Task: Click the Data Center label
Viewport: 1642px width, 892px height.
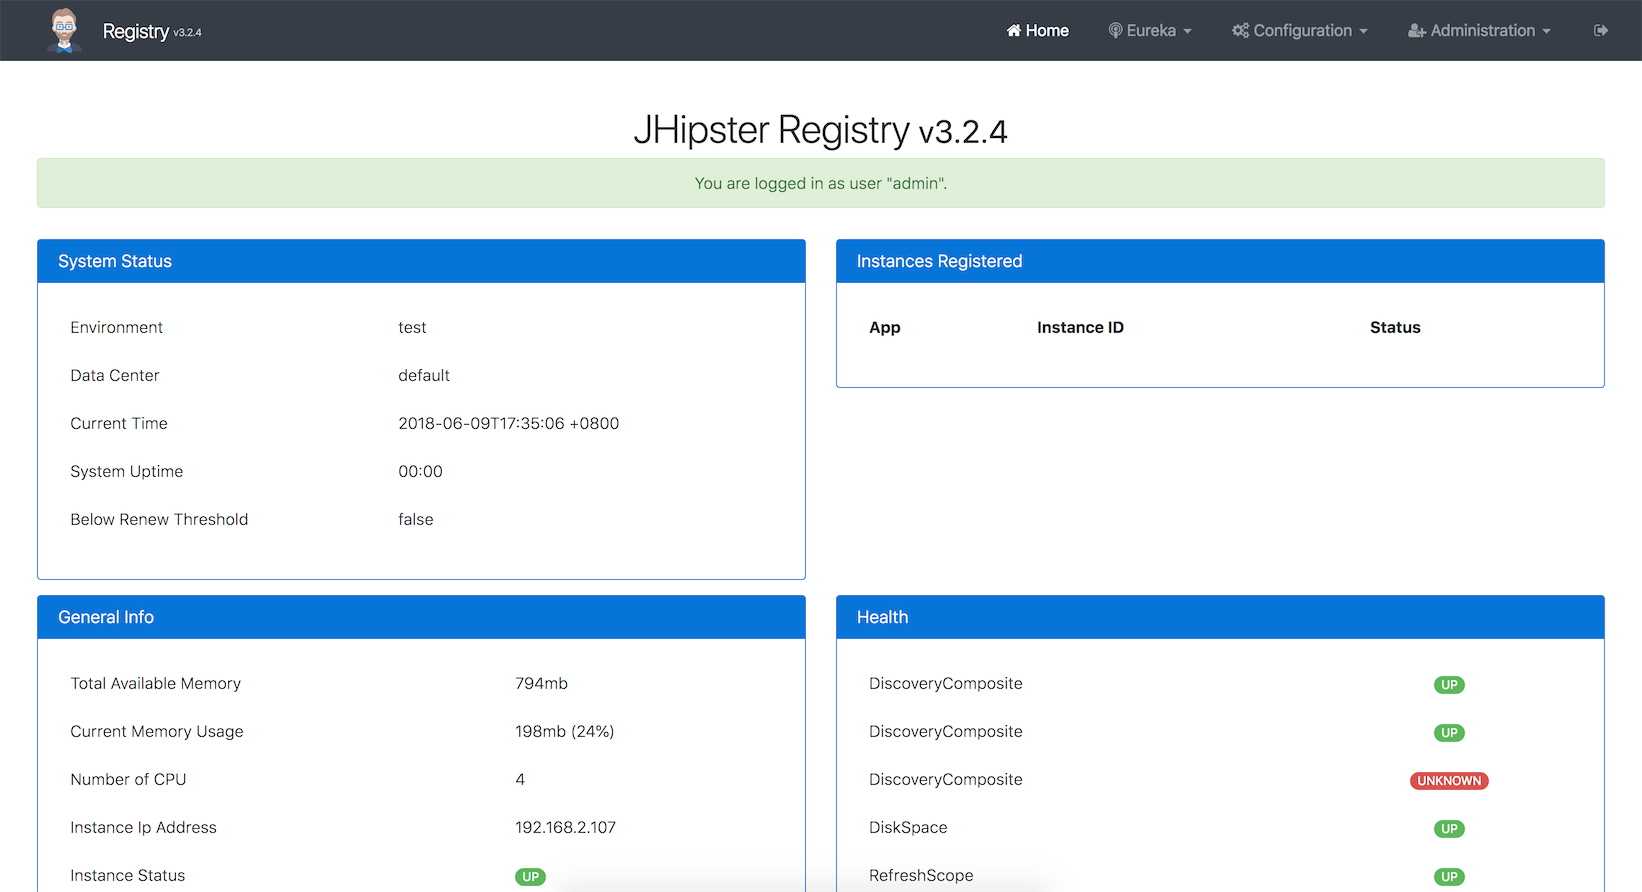Action: 115,375
